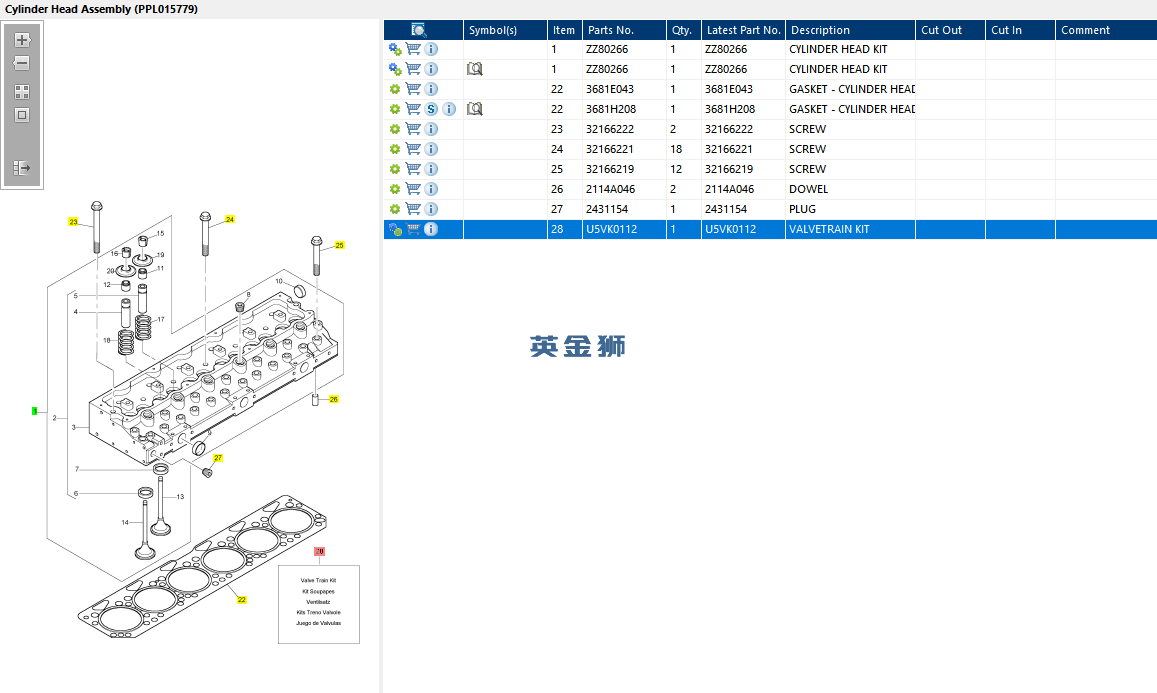This screenshot has width=1157, height=693.
Task: Click quantity 12 for screw 32166219
Action: (683, 169)
